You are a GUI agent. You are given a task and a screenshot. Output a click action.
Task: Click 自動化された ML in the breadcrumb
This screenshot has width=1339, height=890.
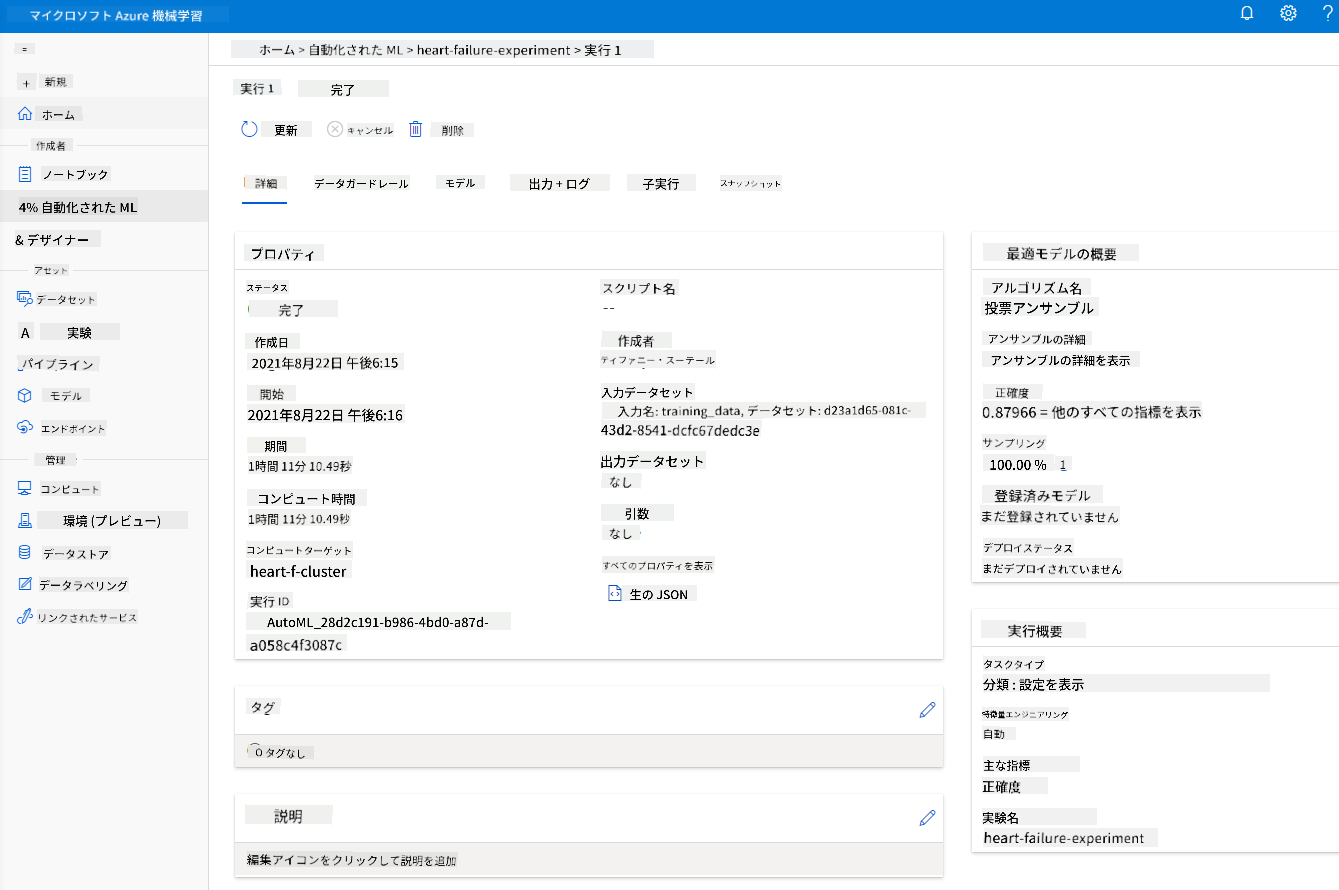pyautogui.click(x=355, y=50)
